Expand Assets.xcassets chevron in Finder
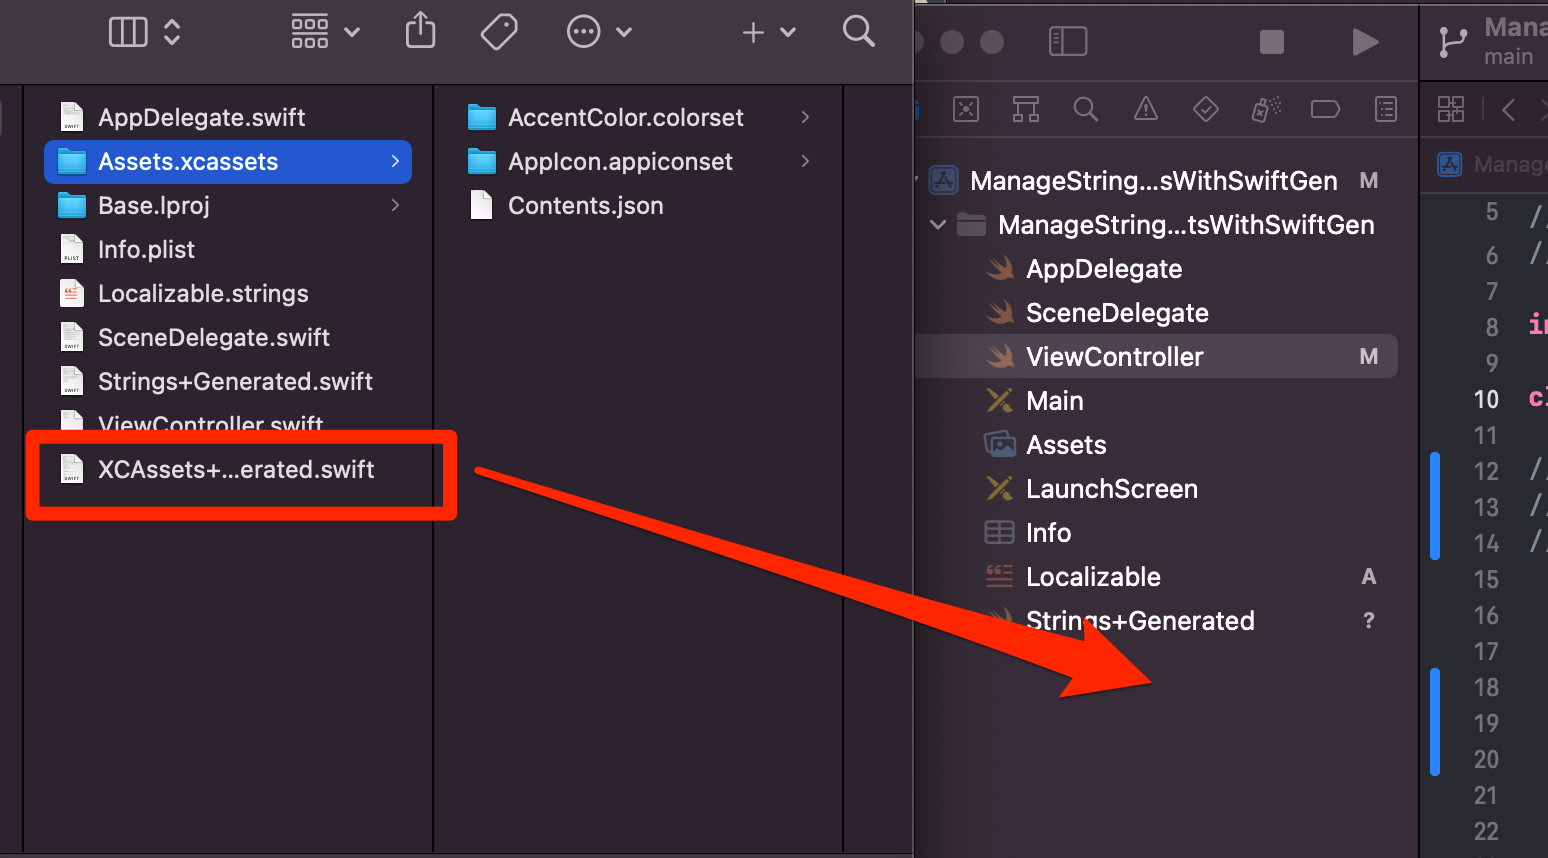This screenshot has width=1548, height=858. tap(395, 161)
